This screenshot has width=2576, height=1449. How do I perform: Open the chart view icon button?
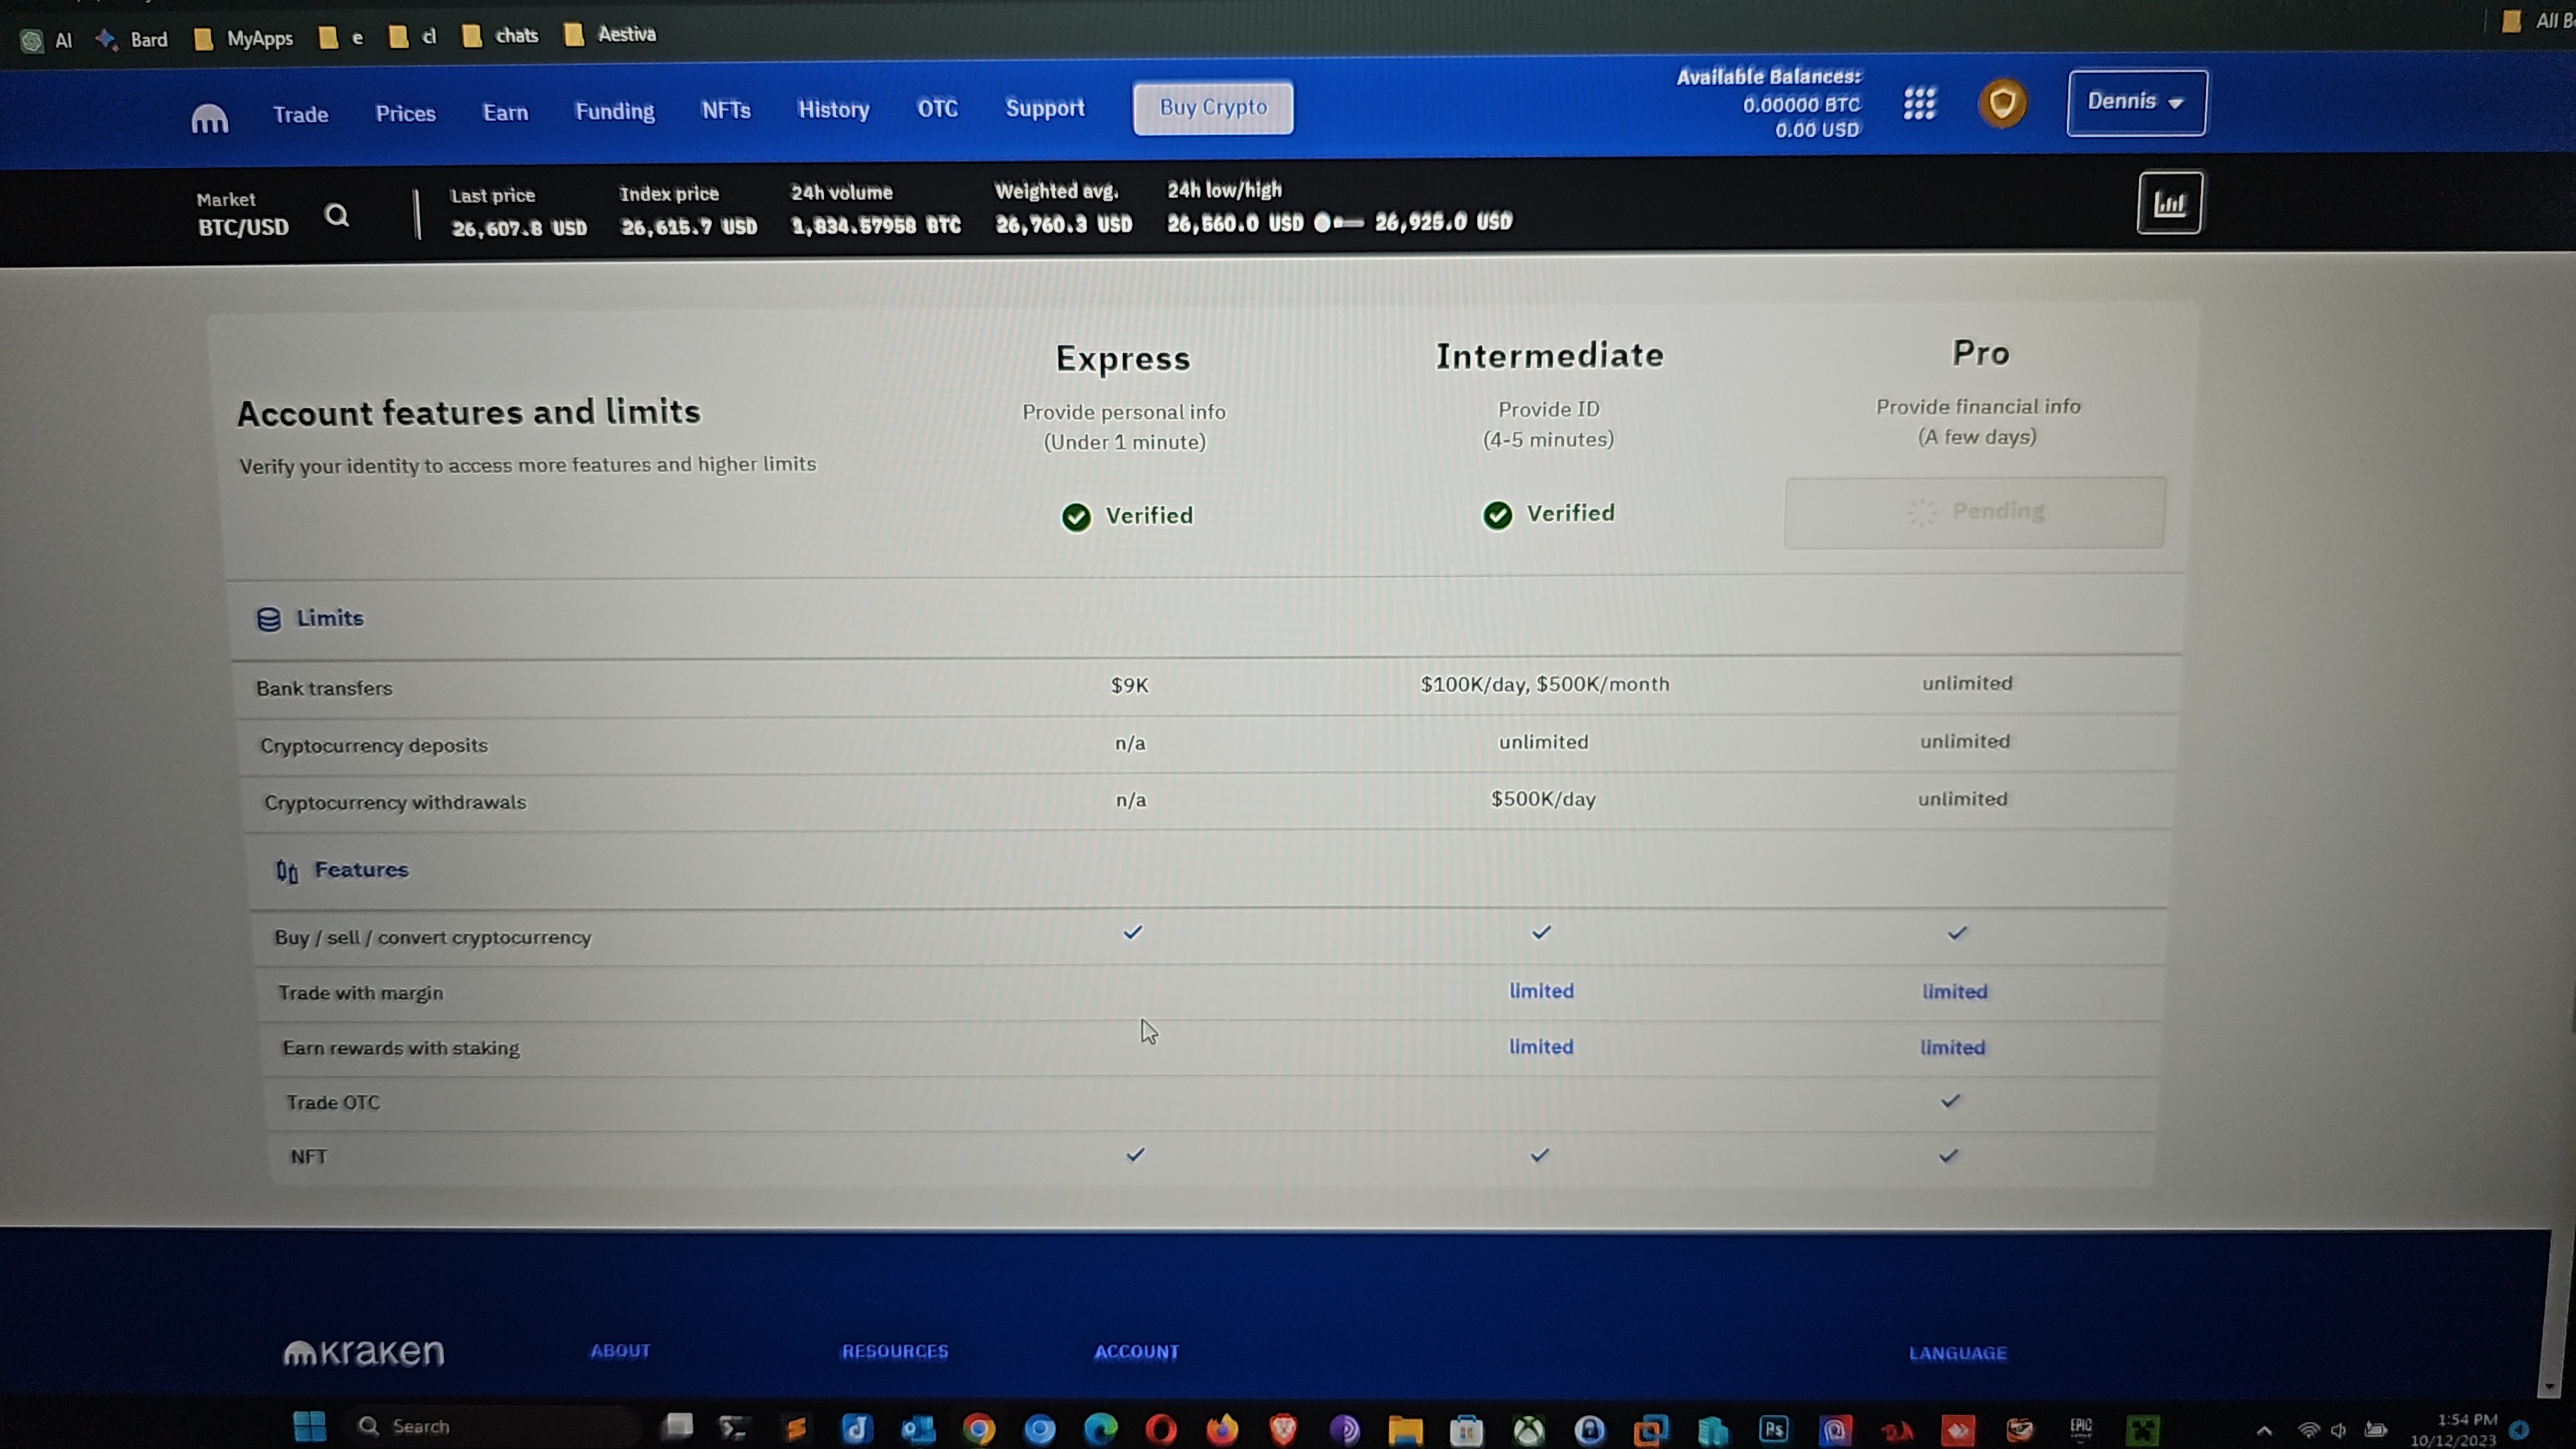pos(2169,203)
